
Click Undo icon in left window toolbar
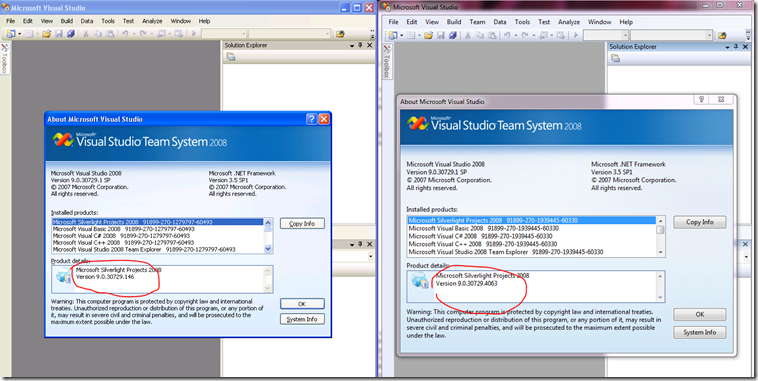125,34
